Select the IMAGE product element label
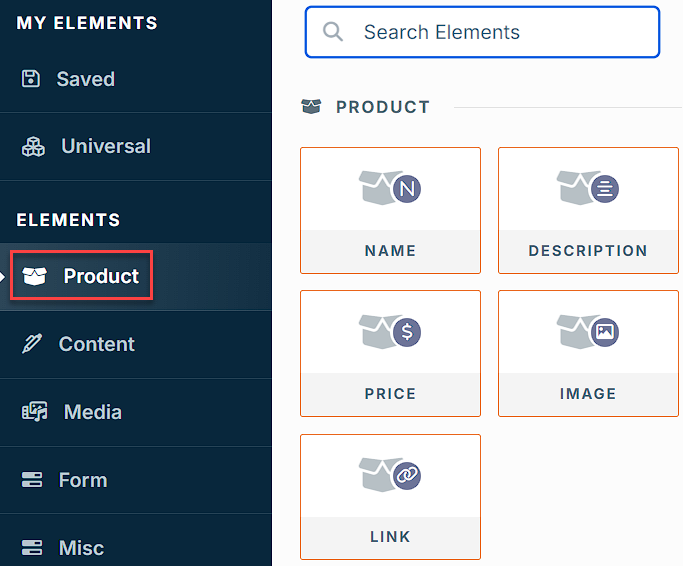 pos(588,394)
